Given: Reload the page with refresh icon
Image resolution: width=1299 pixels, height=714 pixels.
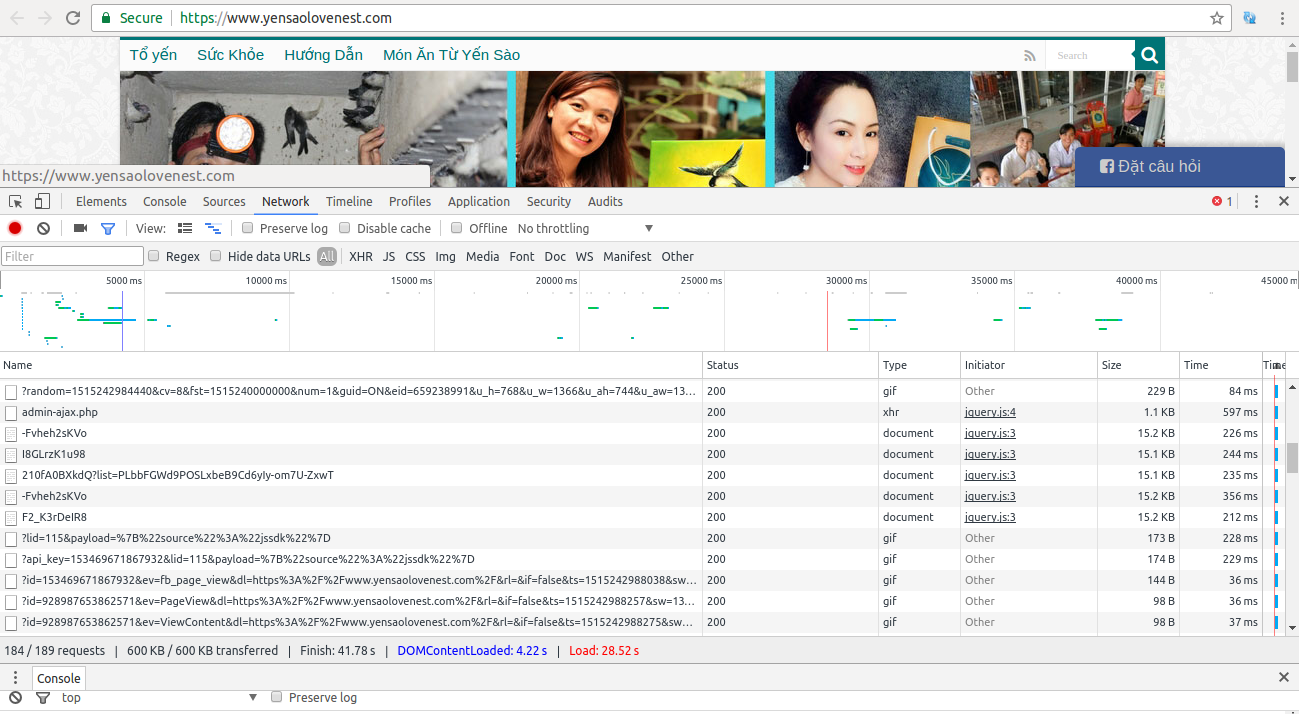Looking at the screenshot, I should coord(73,18).
